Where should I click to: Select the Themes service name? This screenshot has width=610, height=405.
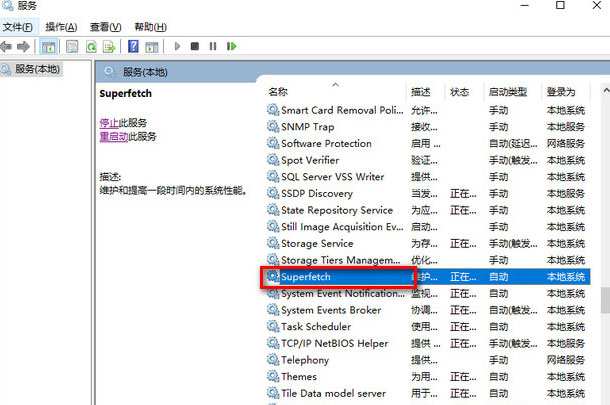tap(298, 377)
